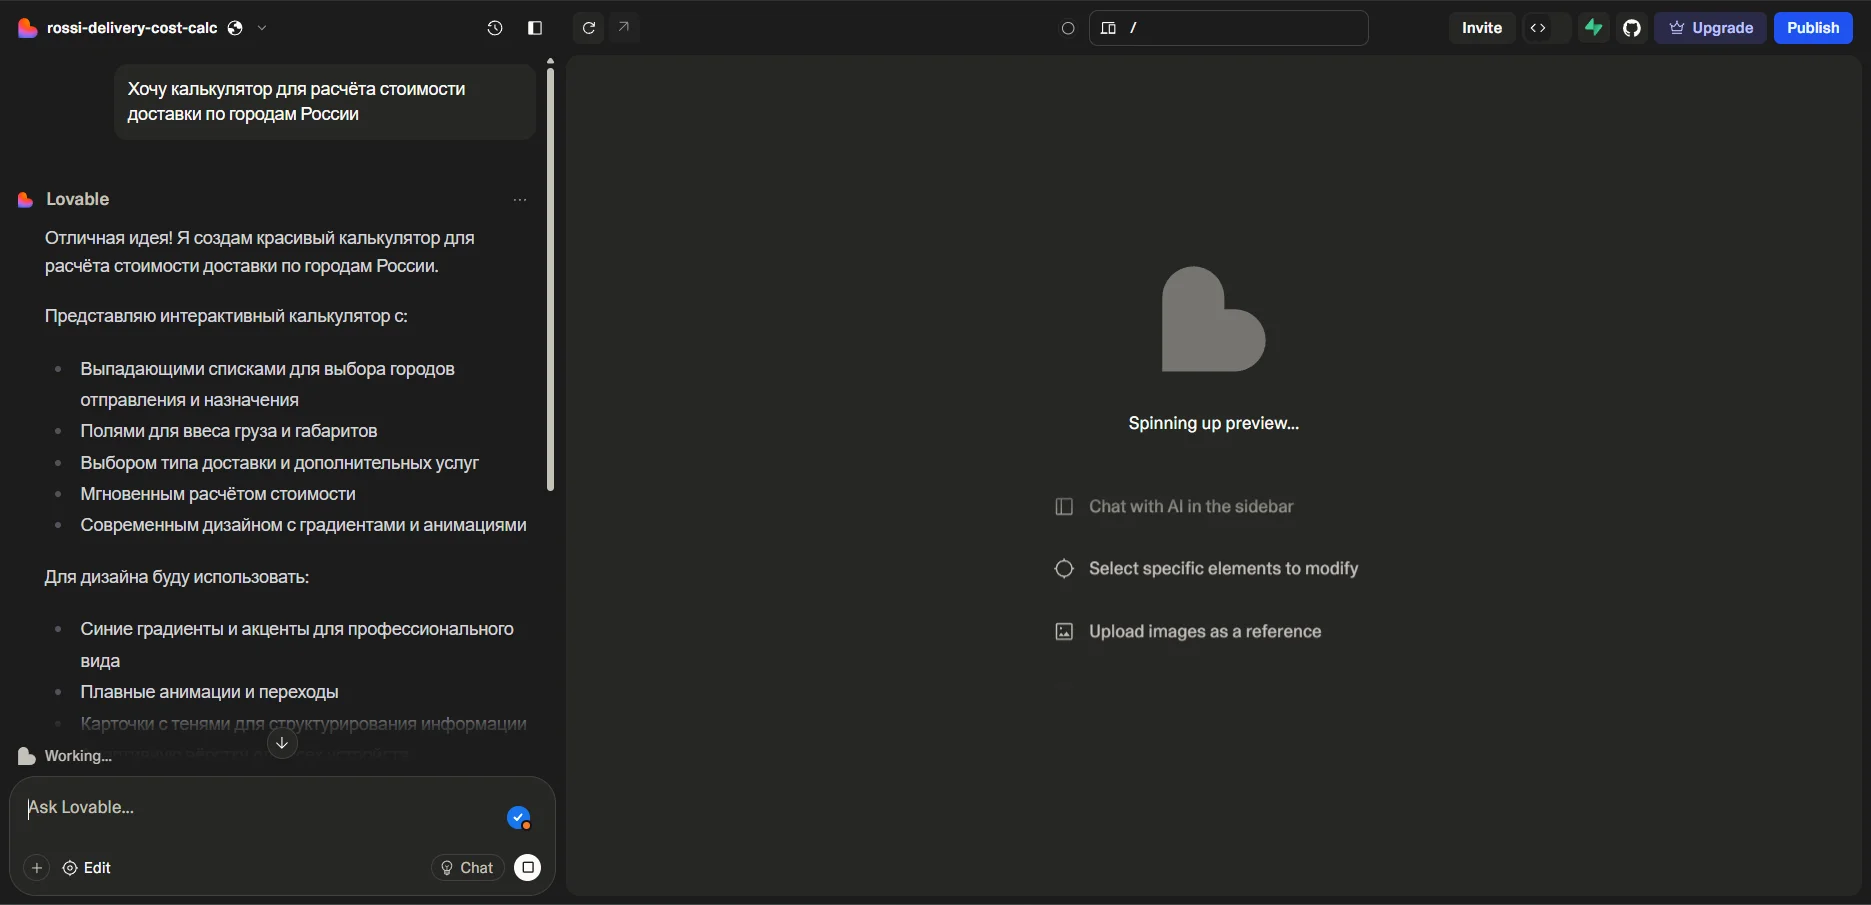Toggle the chat sidebar panel icon
1871x905 pixels.
(535, 28)
